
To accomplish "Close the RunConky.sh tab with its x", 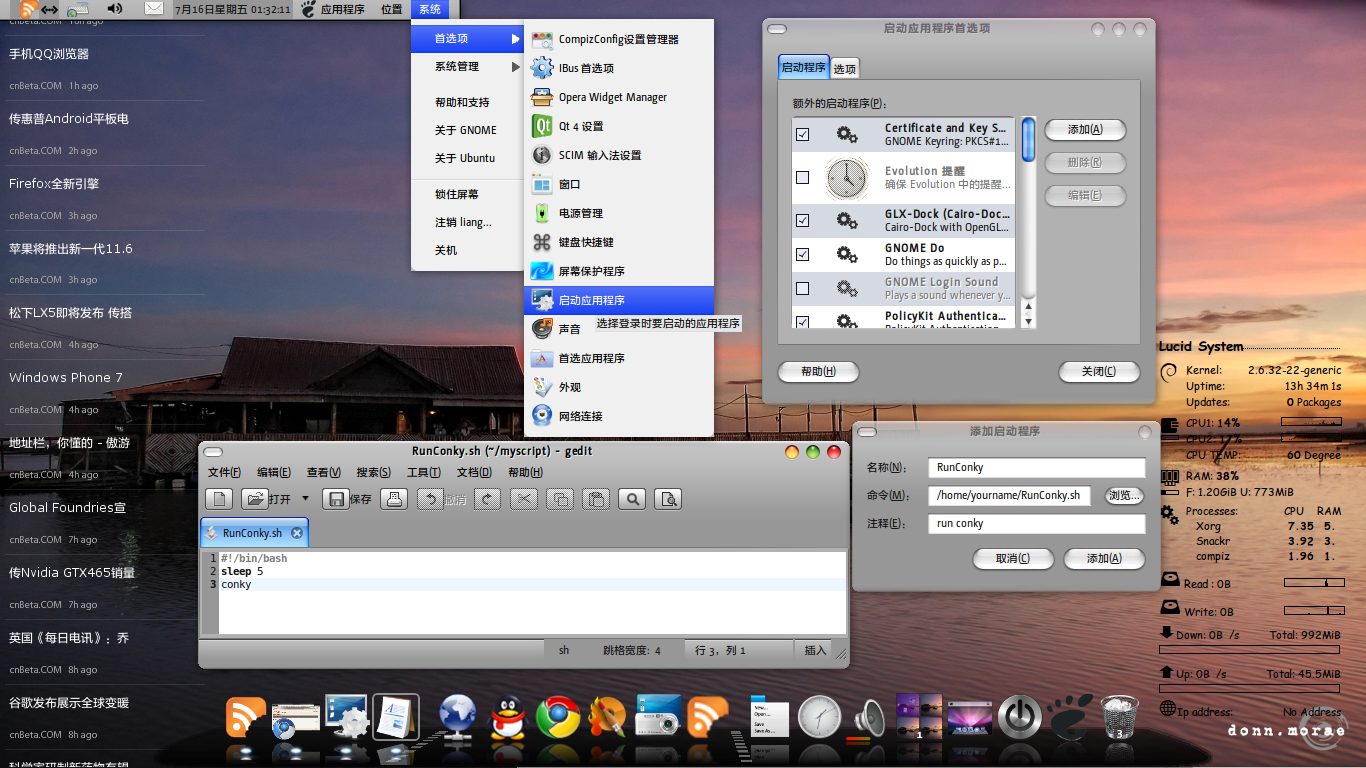I will tap(297, 533).
